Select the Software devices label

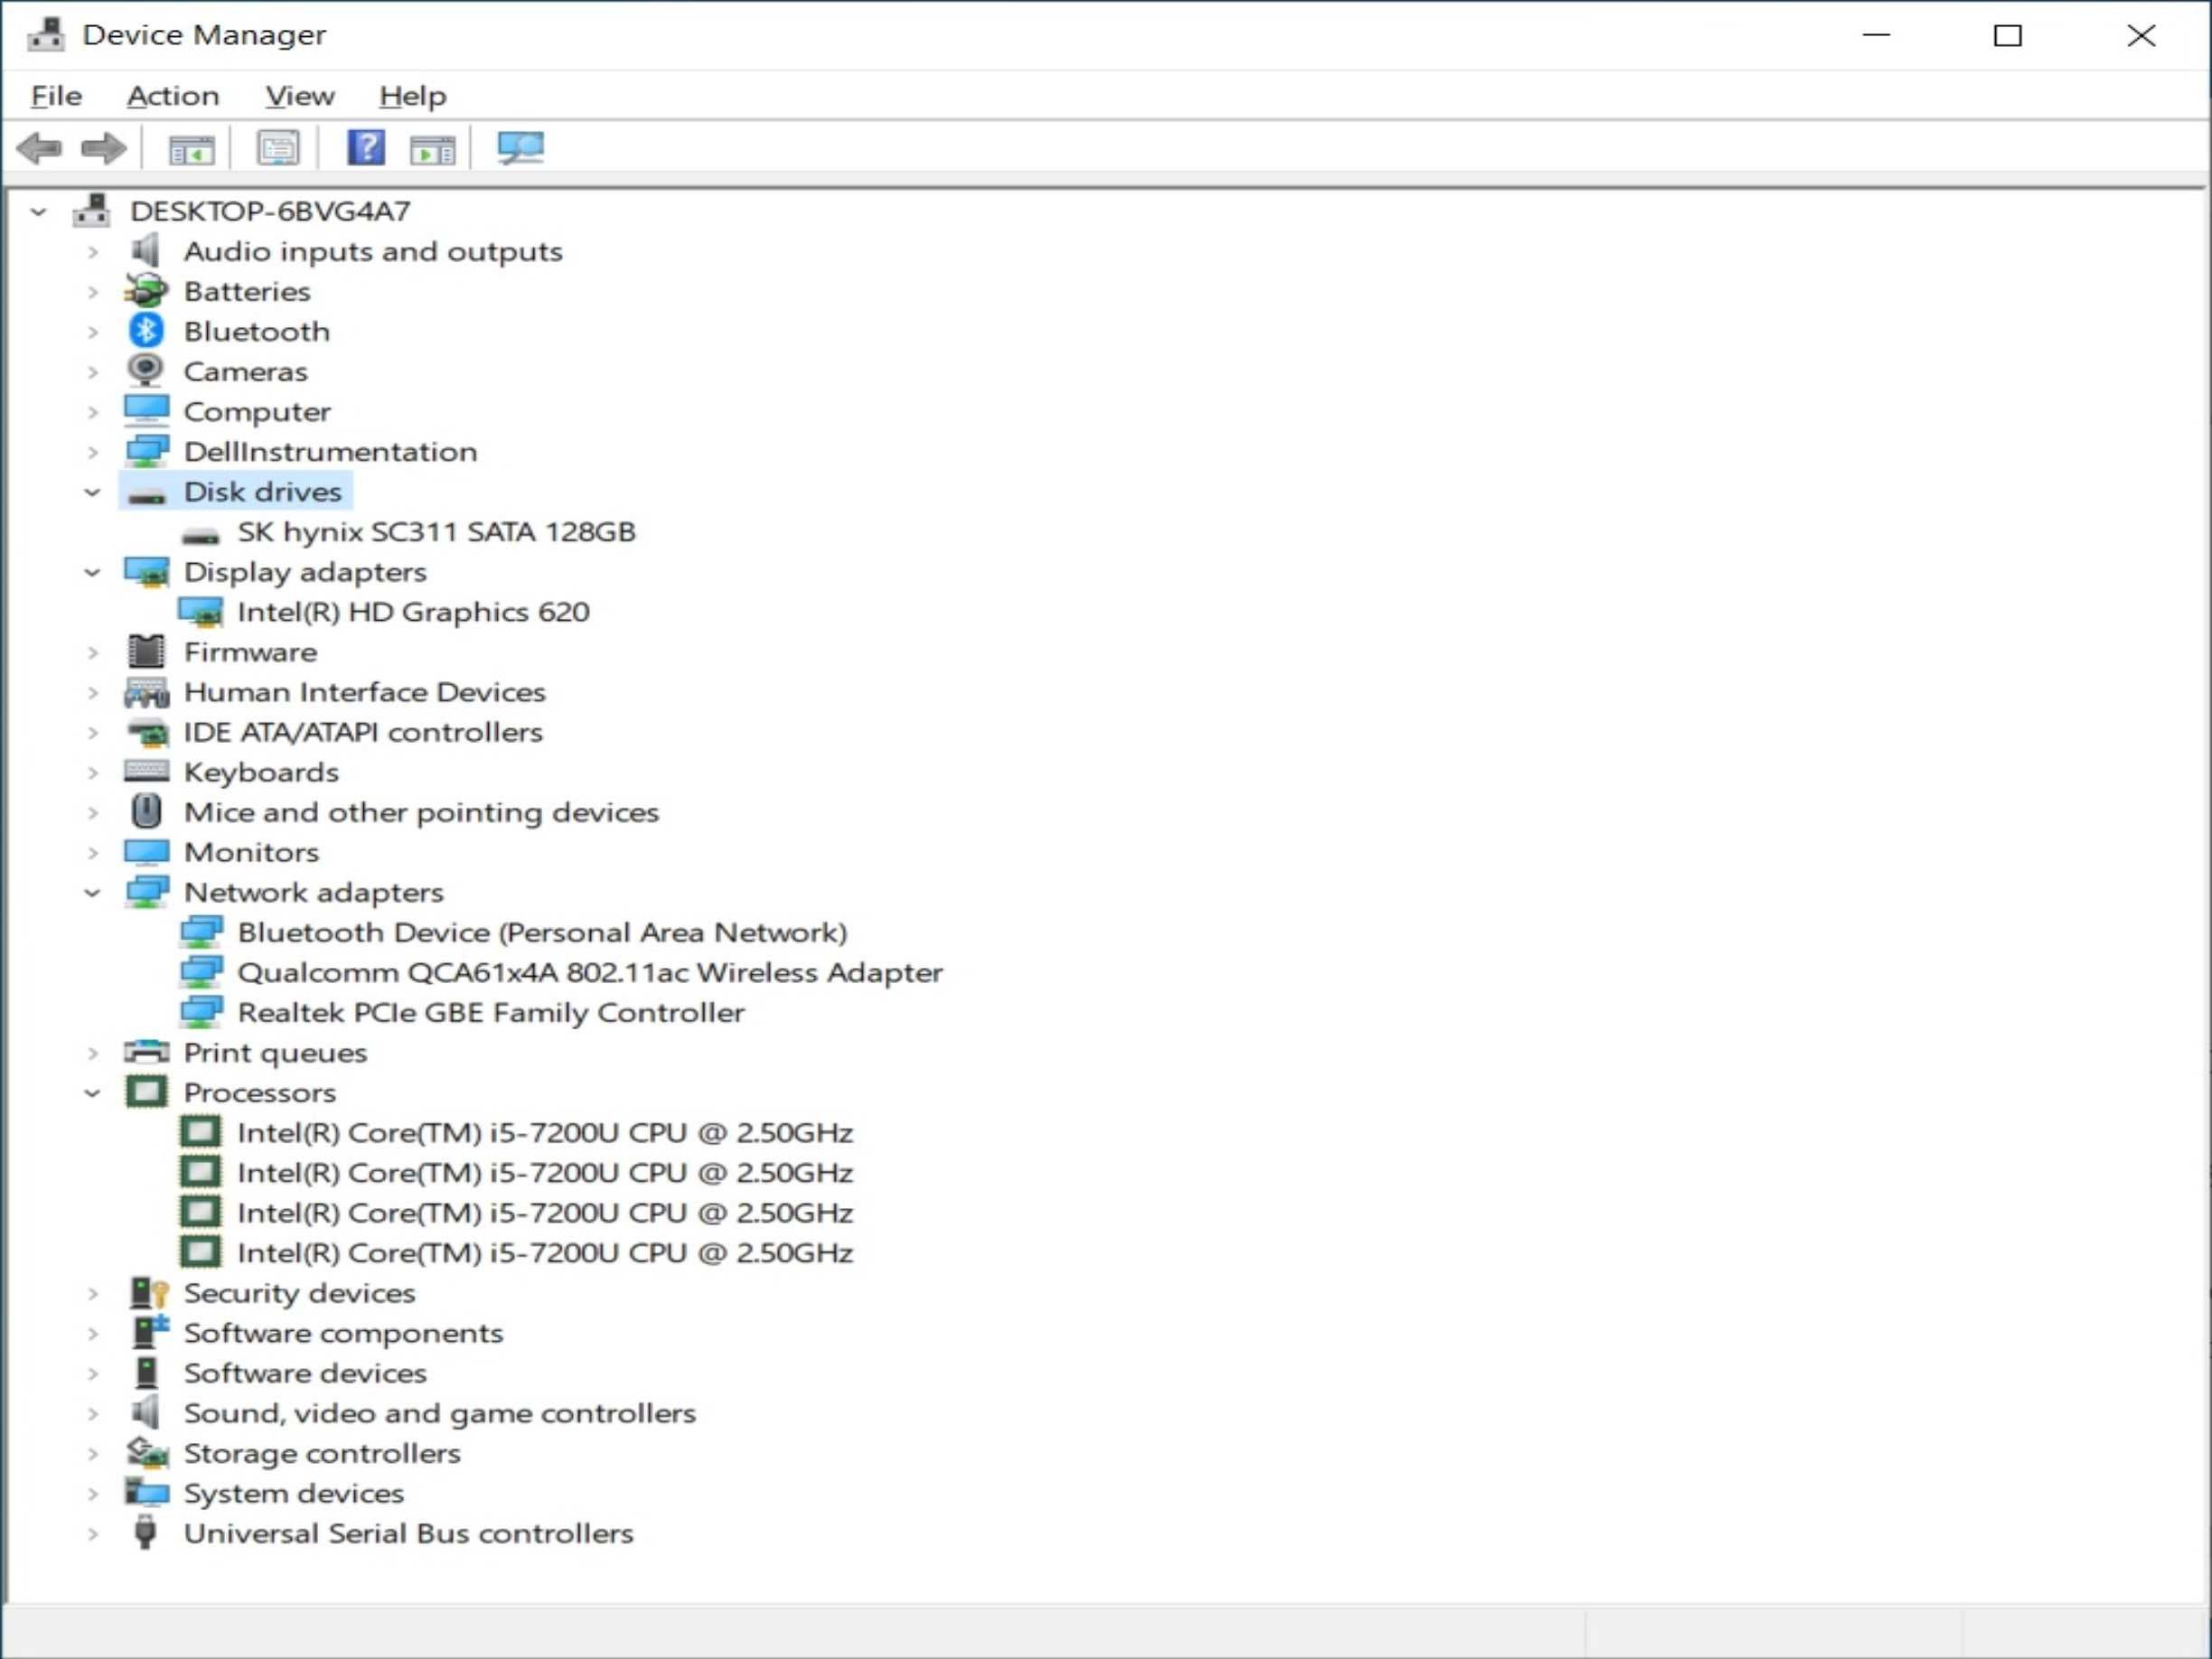click(x=305, y=1373)
